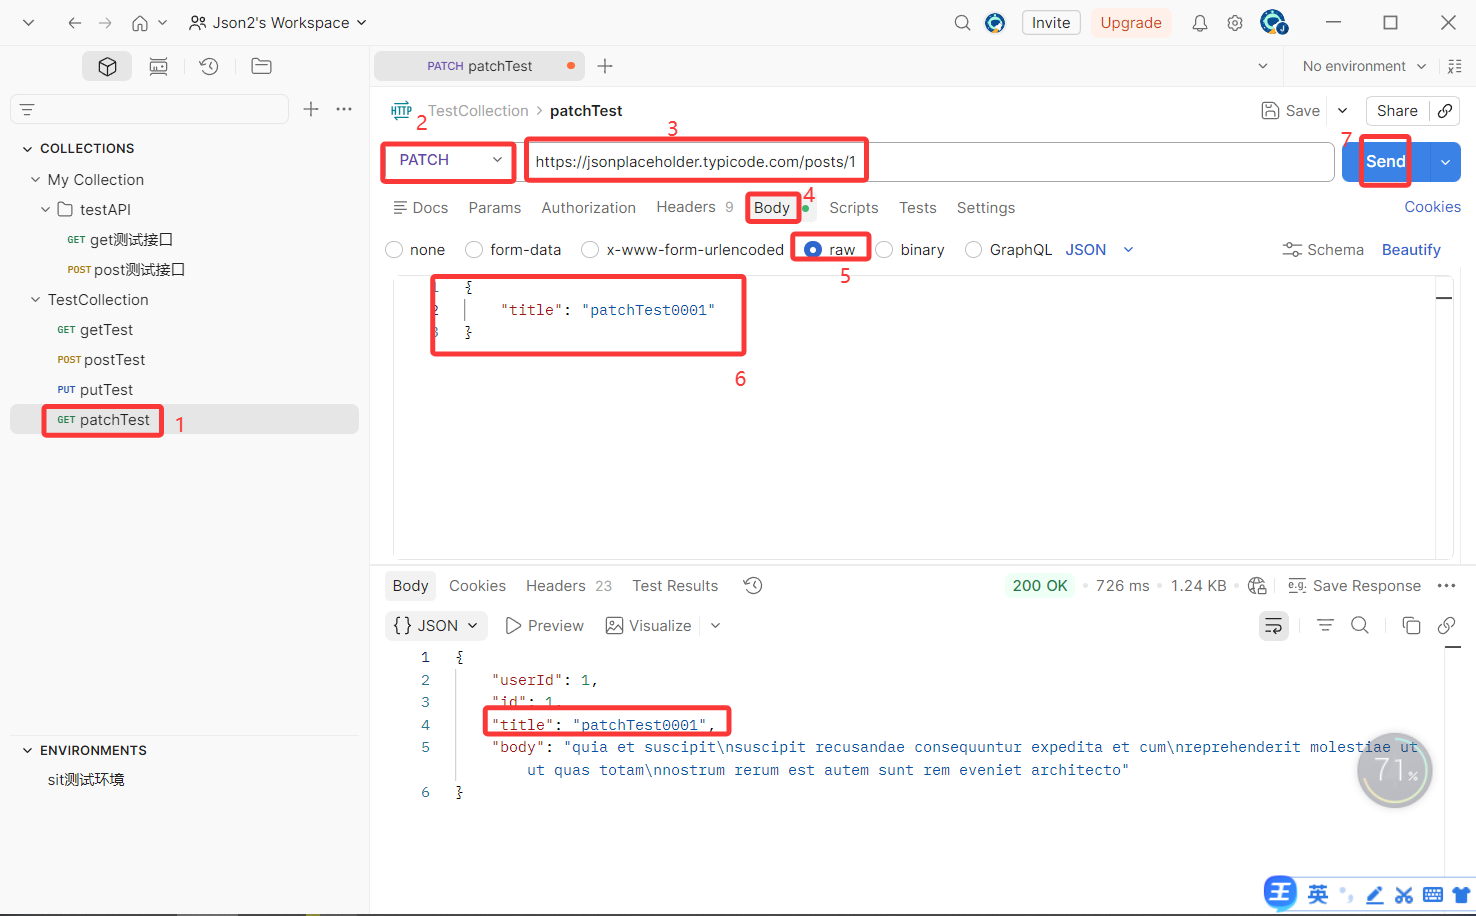The height and width of the screenshot is (916, 1476).
Task: Select x-www-form-urlencoded body type
Action: coord(590,250)
